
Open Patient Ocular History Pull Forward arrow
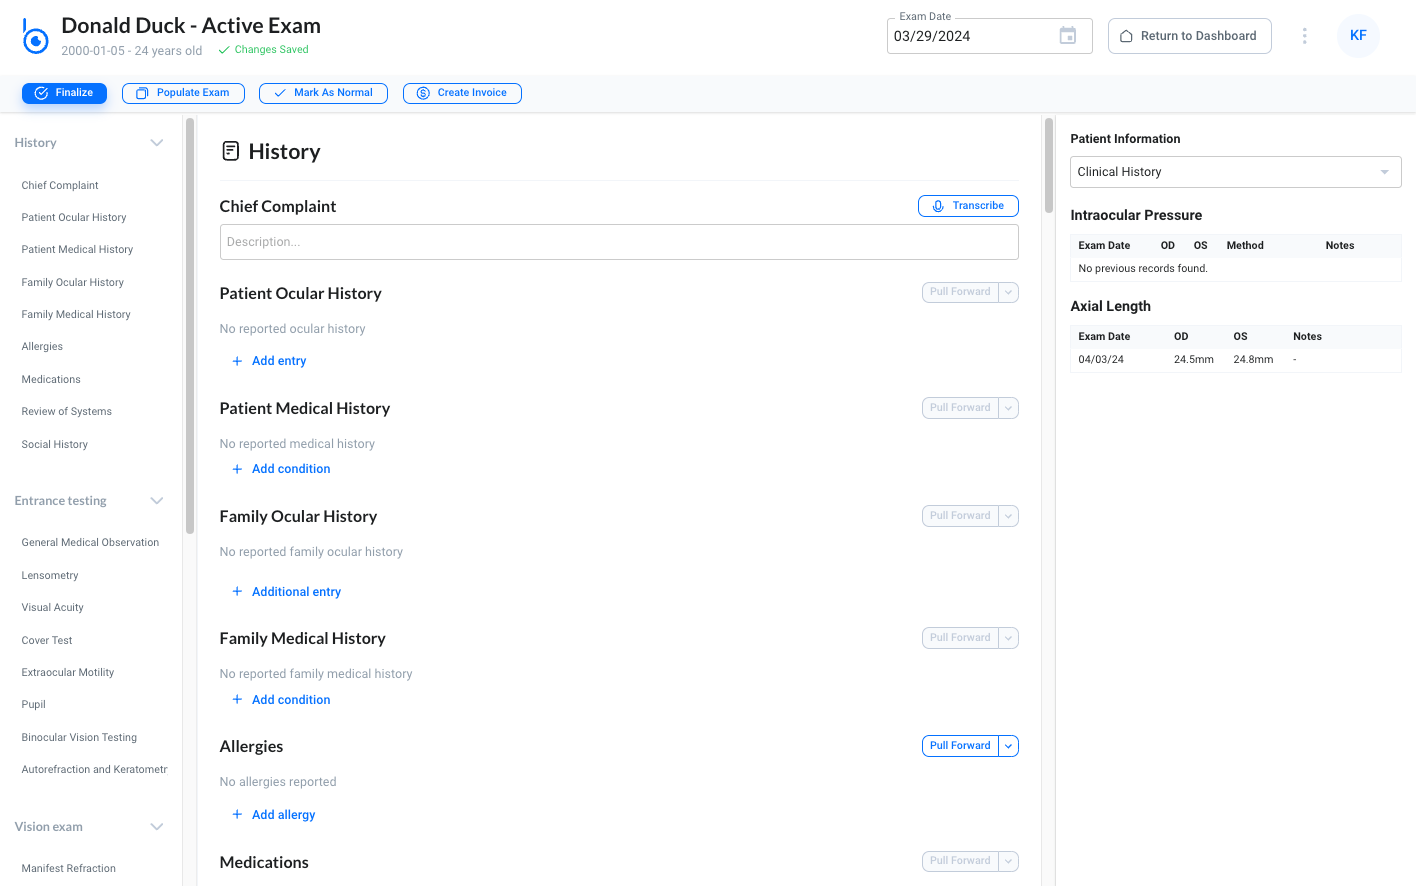coord(1009,292)
